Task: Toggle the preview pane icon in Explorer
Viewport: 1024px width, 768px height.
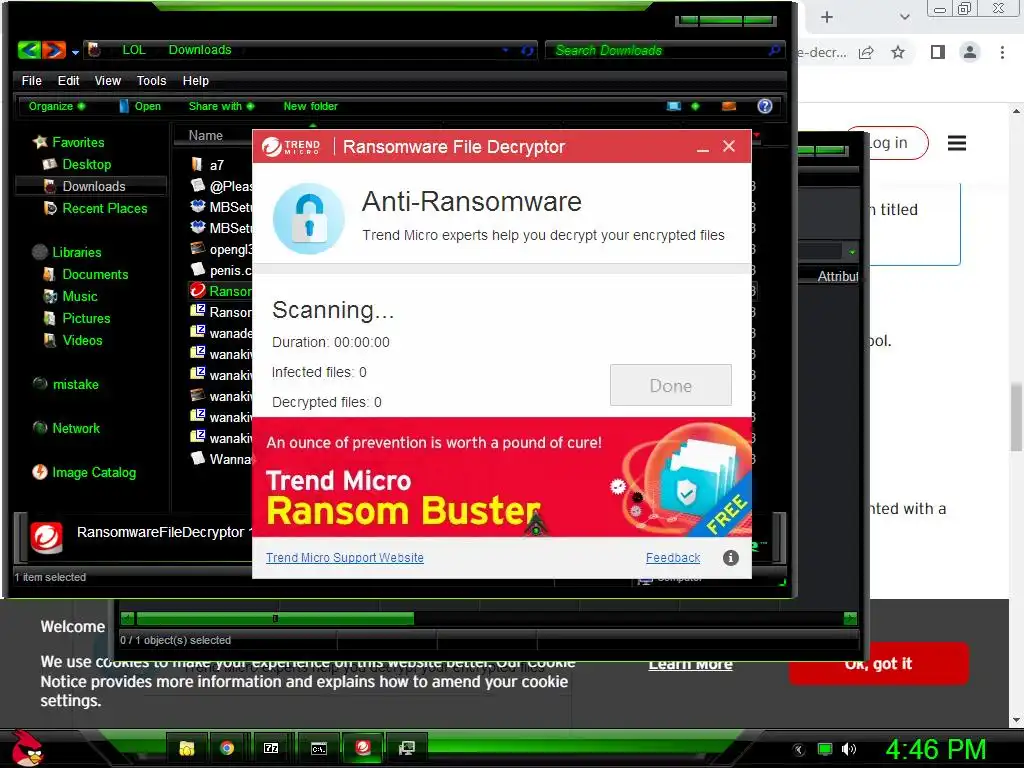Action: [729, 106]
